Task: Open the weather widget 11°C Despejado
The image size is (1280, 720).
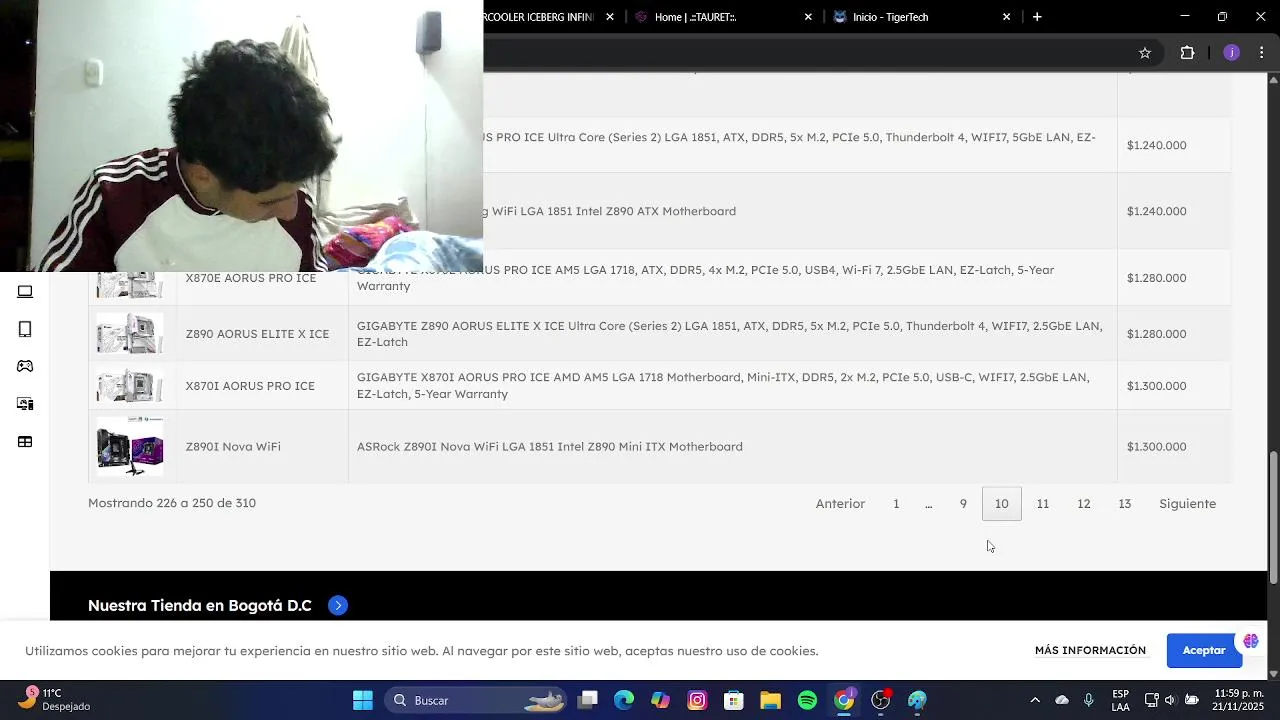Action: click(x=57, y=700)
